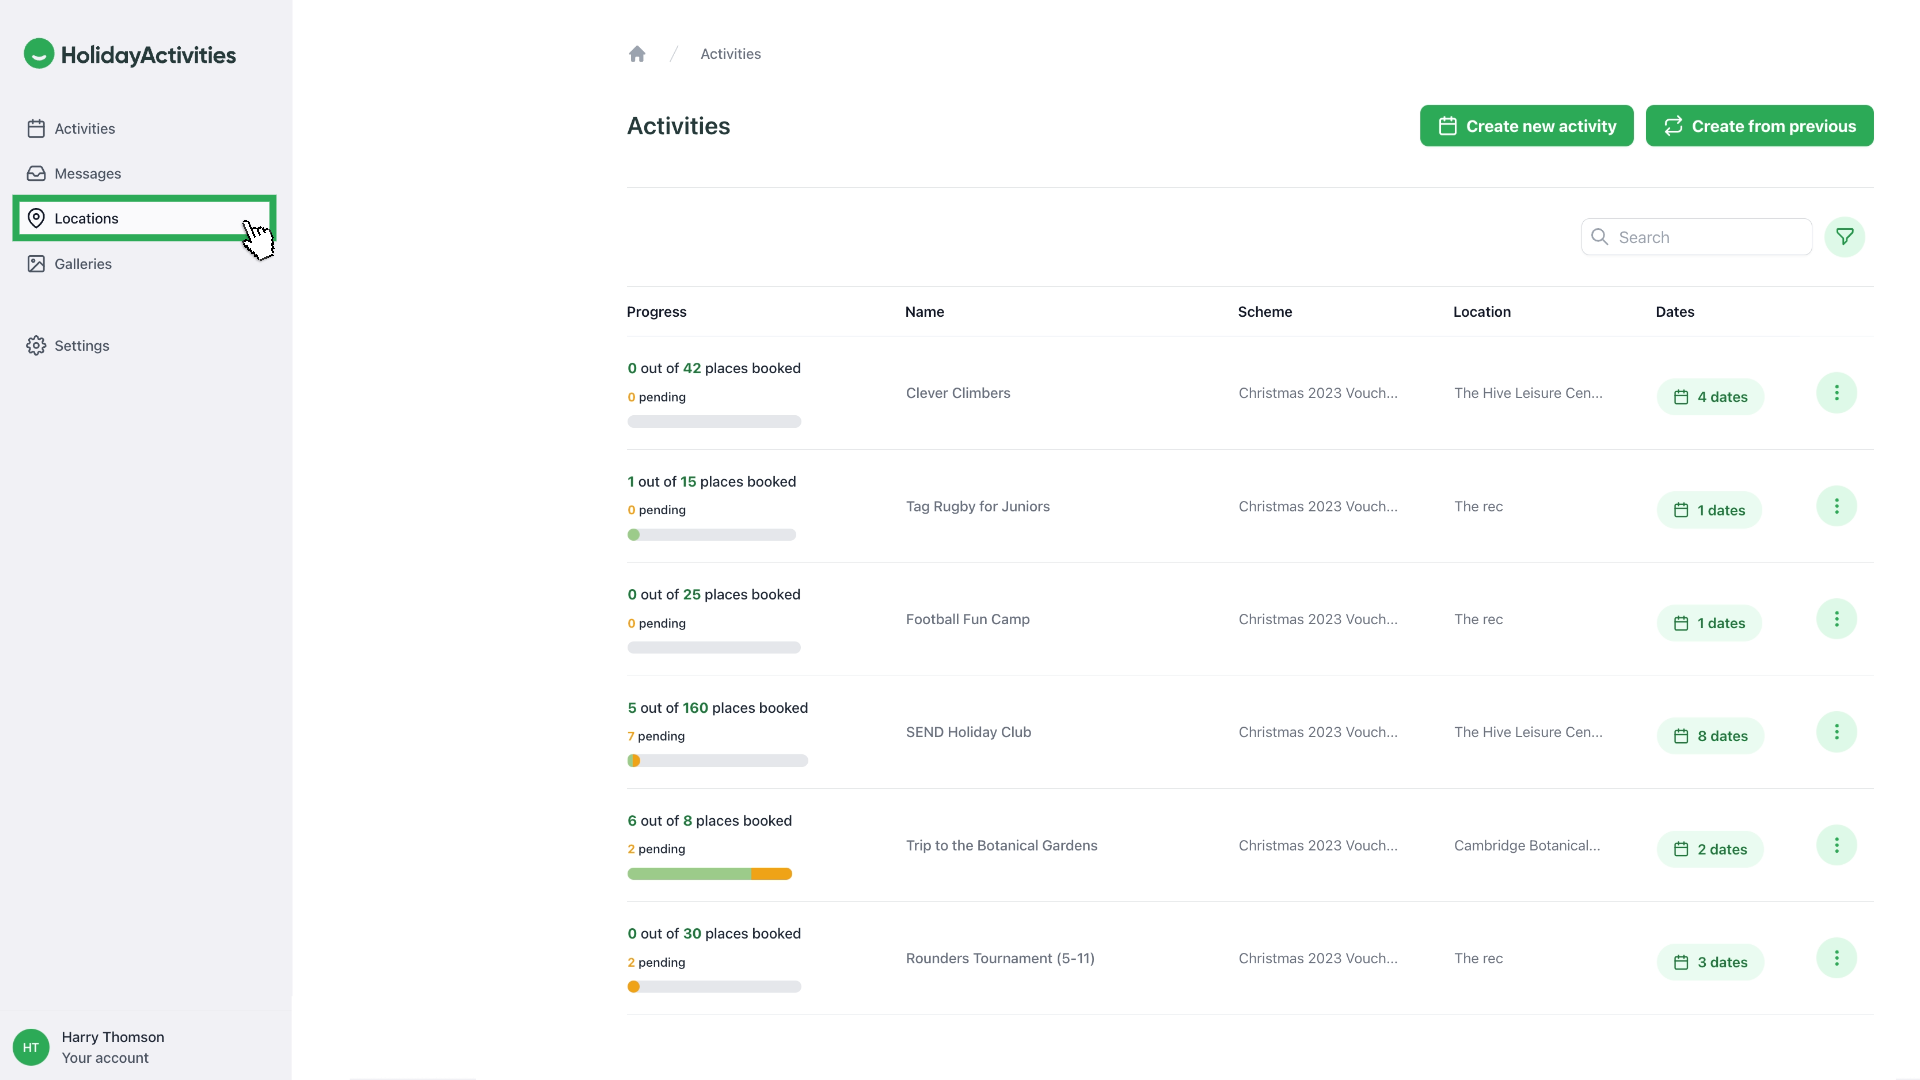This screenshot has width=1920, height=1080.
Task: Click the Botanical Gardens booking progress bar
Action: click(709, 874)
